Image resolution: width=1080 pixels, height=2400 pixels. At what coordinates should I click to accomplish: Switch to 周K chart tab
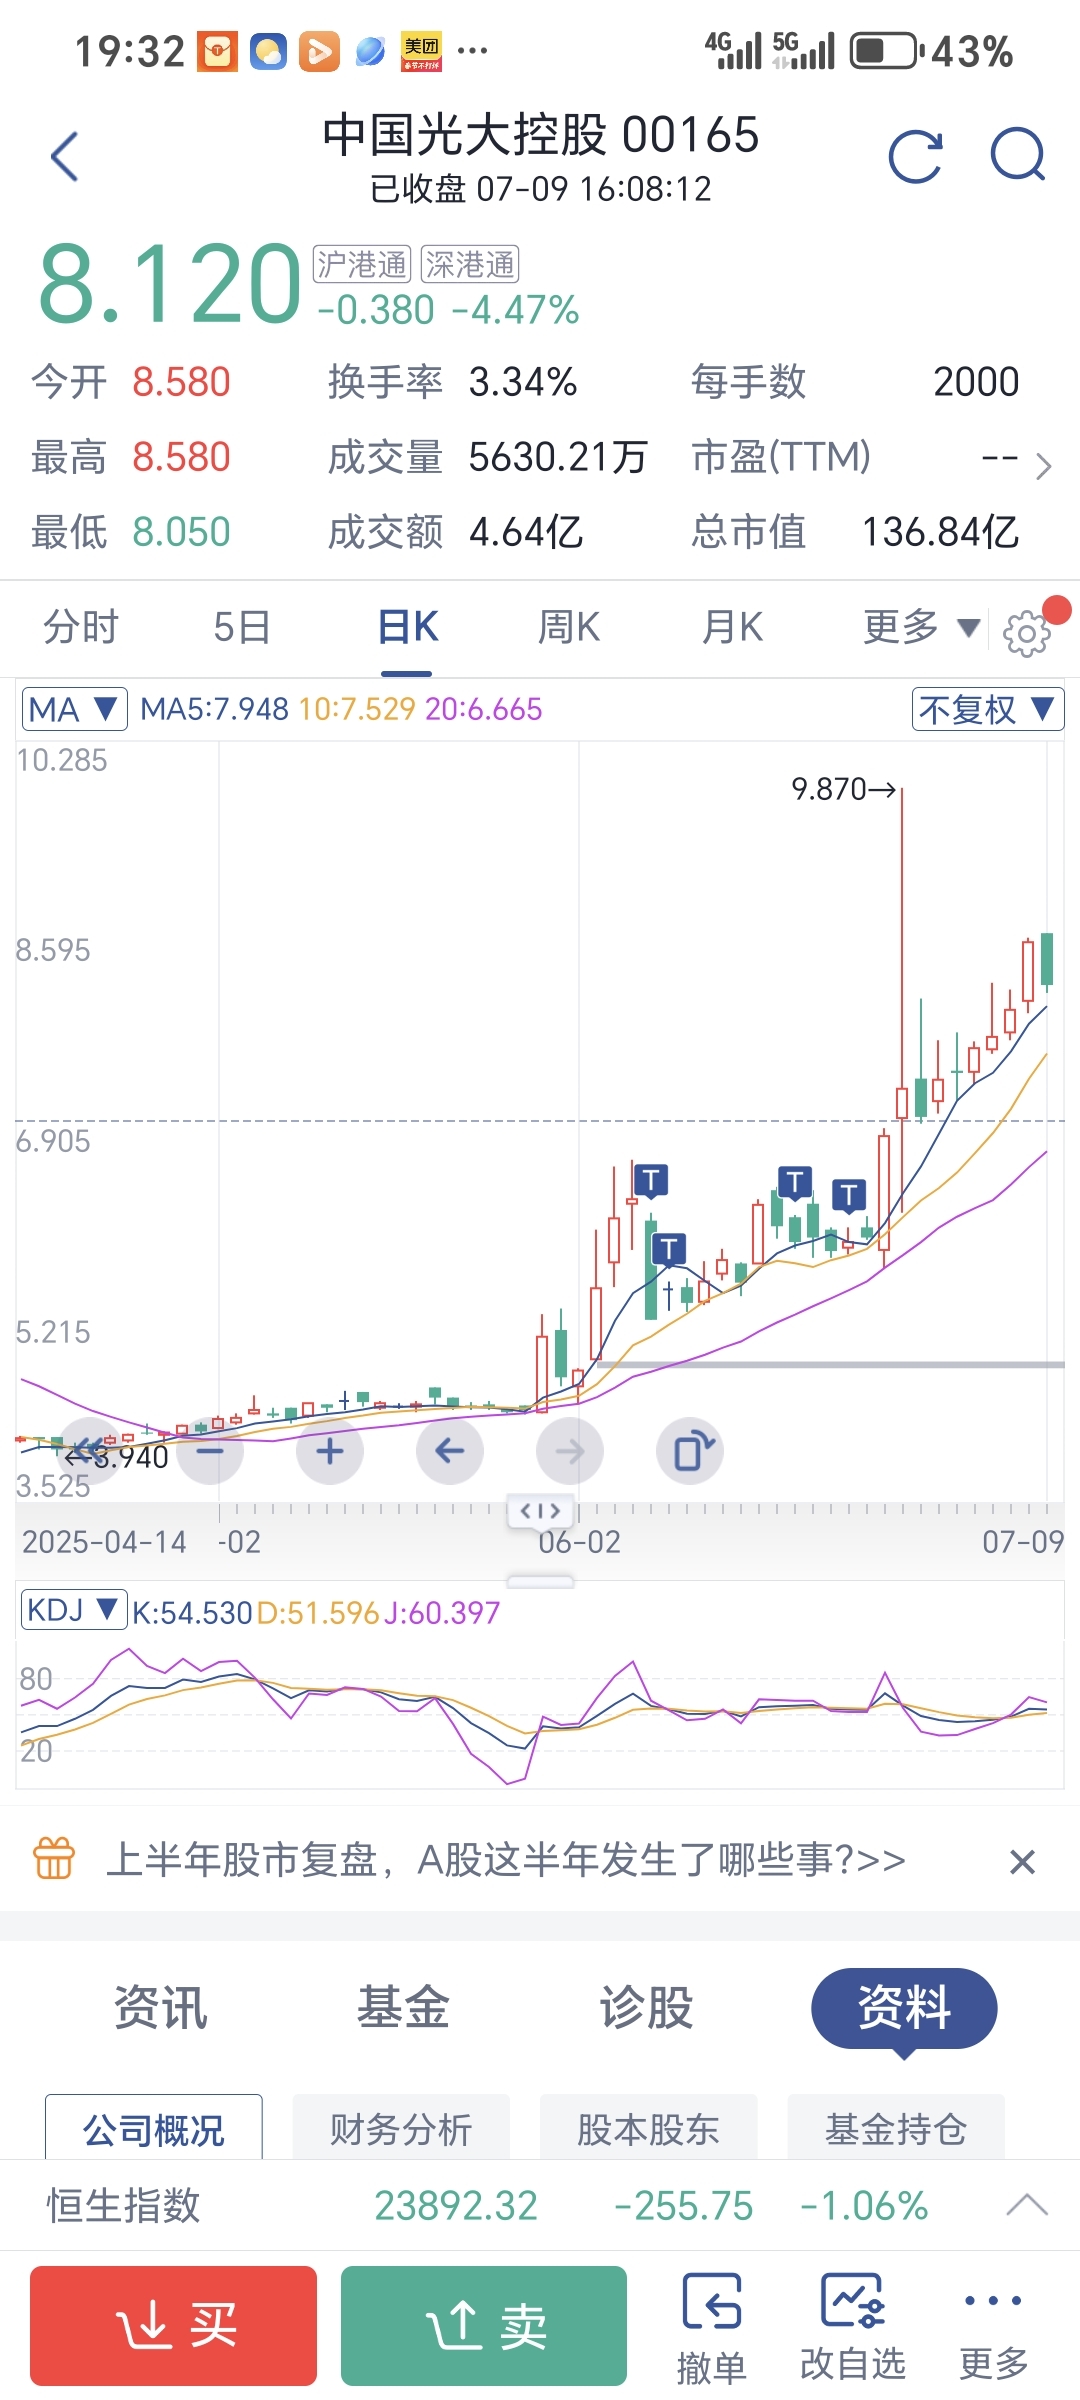(569, 628)
